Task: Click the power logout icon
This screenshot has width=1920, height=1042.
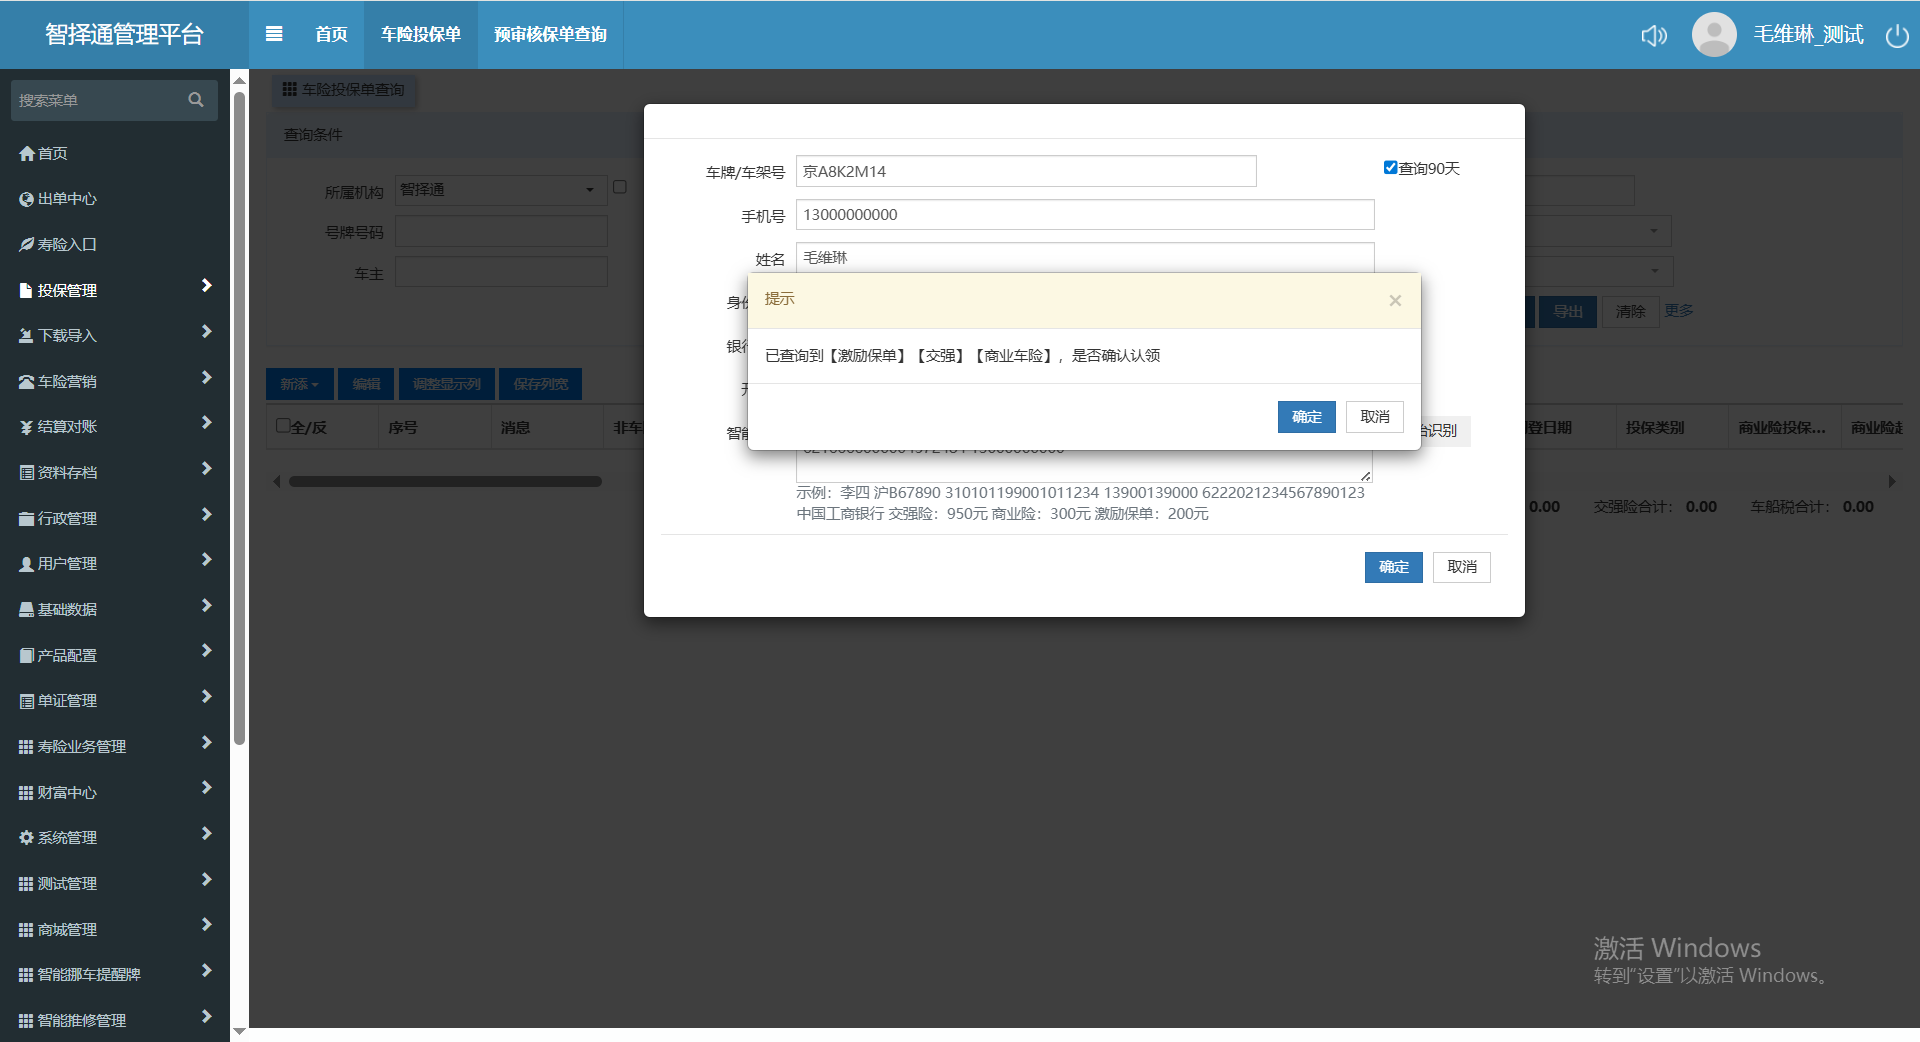Action: coord(1897,36)
